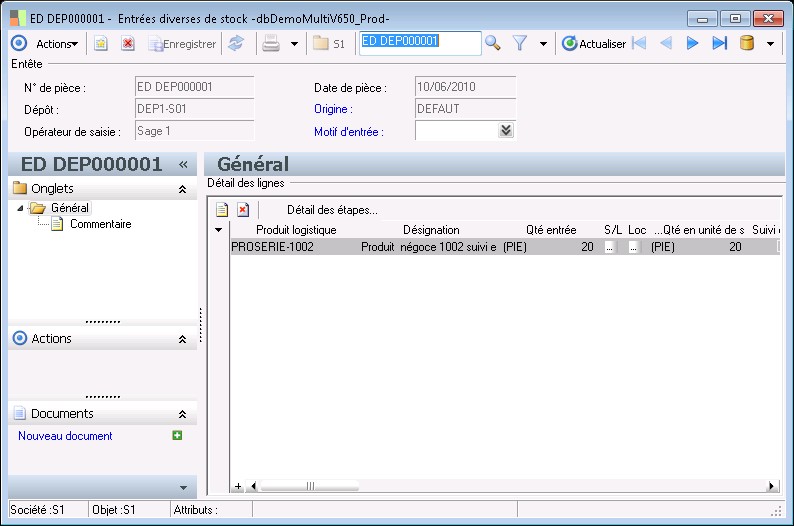794x526 pixels.
Task: Open the Motif d'entrée dropdown
Action: click(505, 131)
